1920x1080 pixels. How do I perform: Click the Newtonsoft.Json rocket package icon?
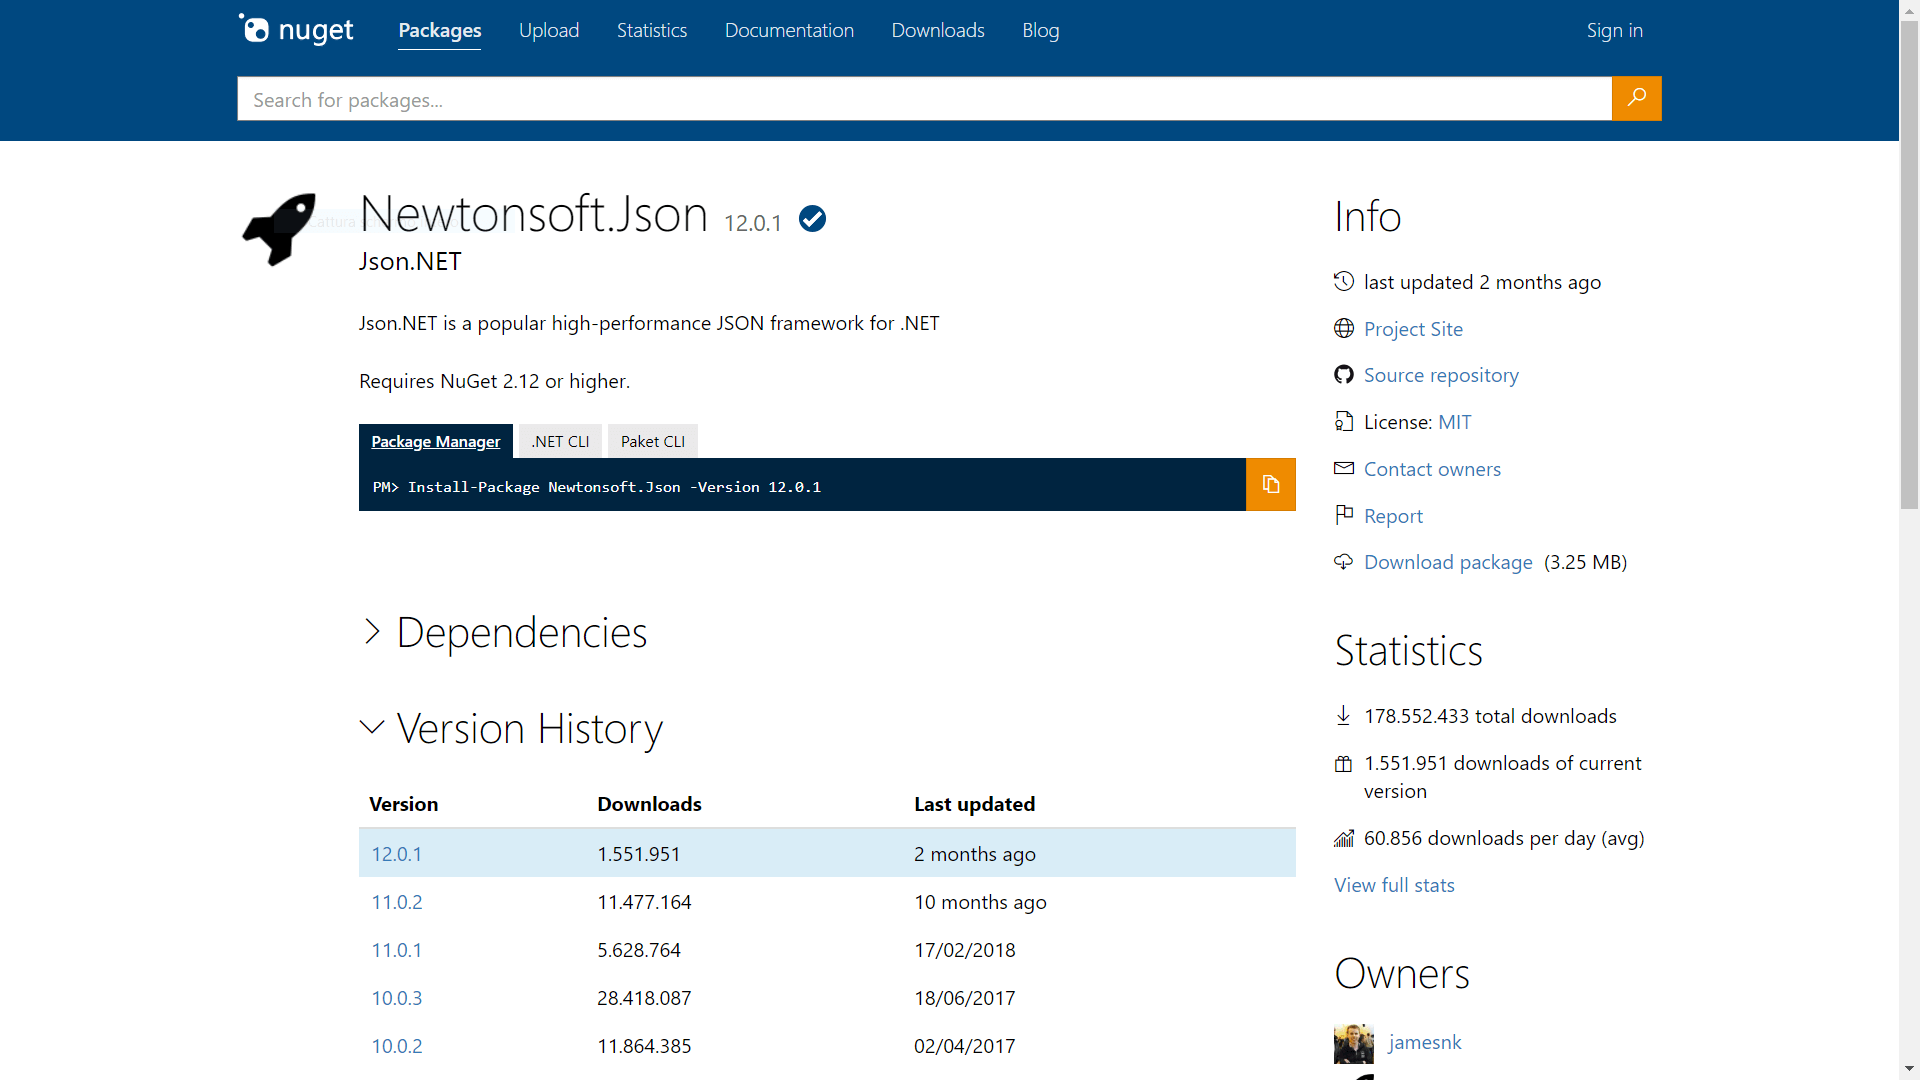[279, 229]
